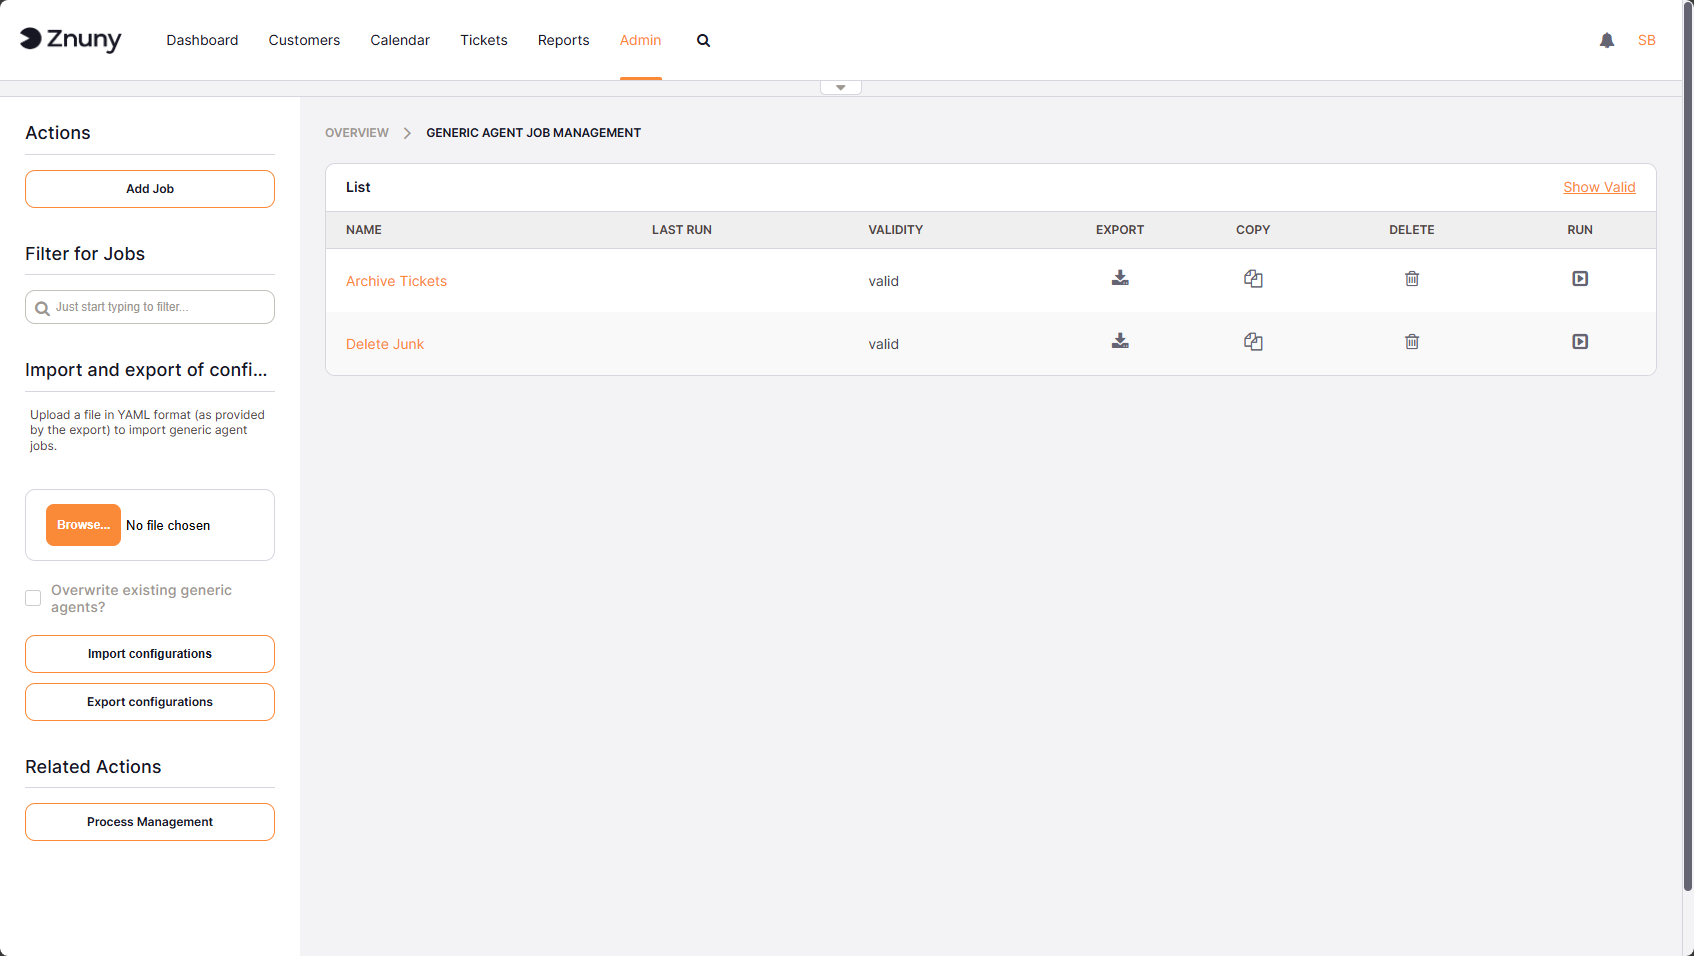Open the Archive Tickets job details

click(396, 281)
